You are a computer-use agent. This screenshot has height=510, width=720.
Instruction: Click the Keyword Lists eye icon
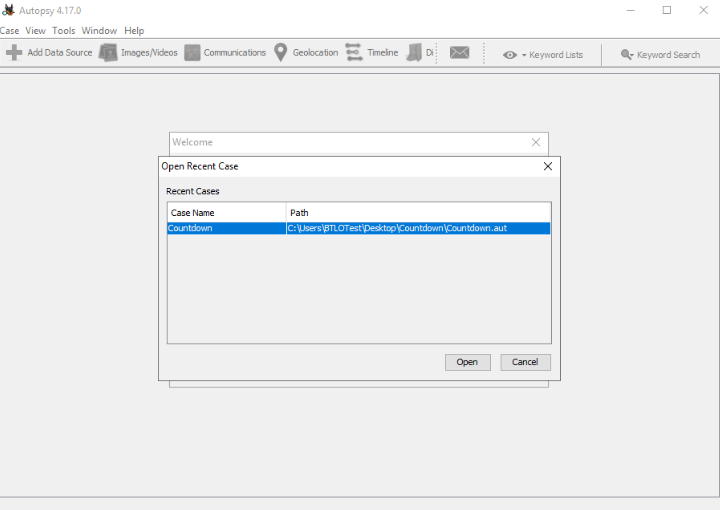(x=510, y=55)
